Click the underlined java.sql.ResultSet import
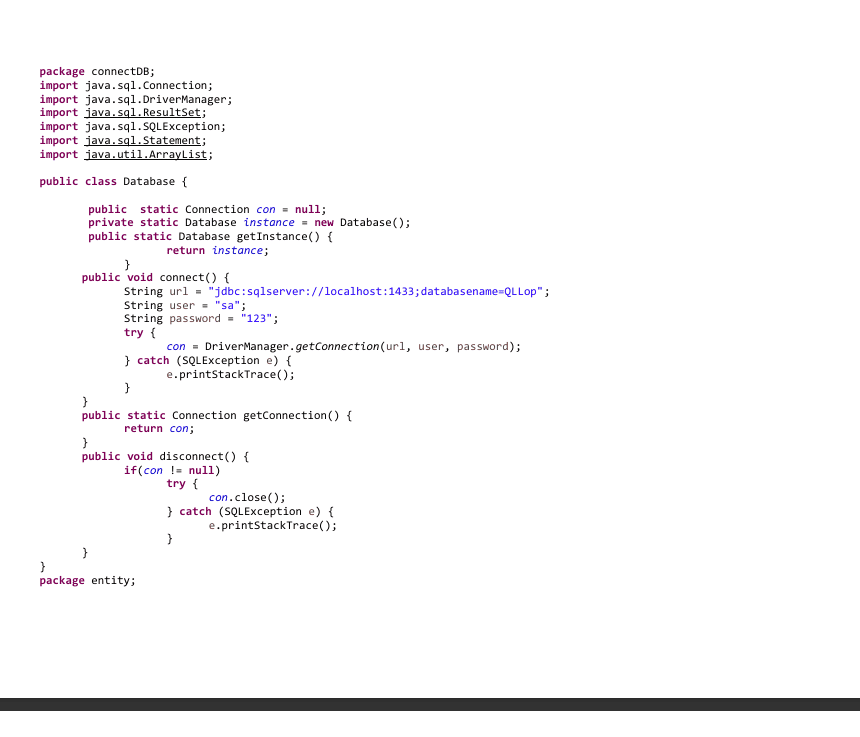The width and height of the screenshot is (860, 737). [x=145, y=113]
